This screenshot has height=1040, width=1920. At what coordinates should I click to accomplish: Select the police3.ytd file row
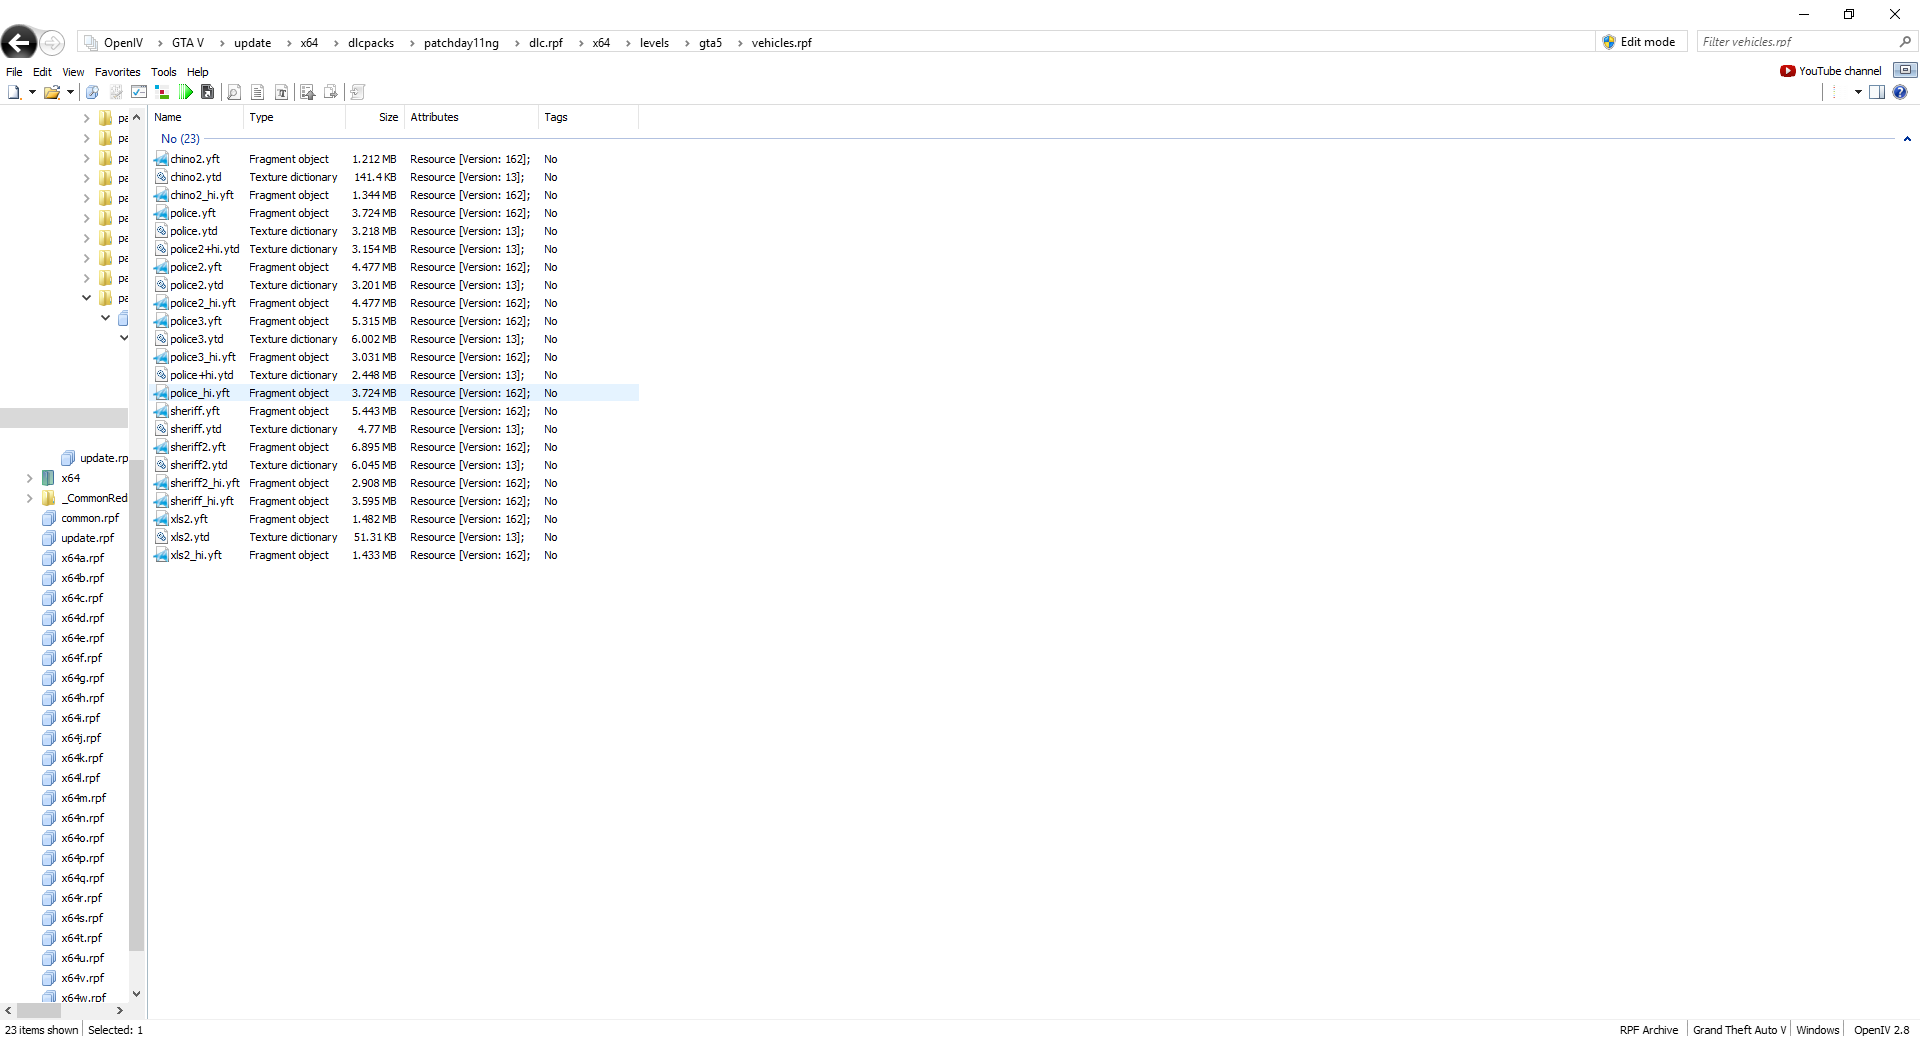pos(394,339)
